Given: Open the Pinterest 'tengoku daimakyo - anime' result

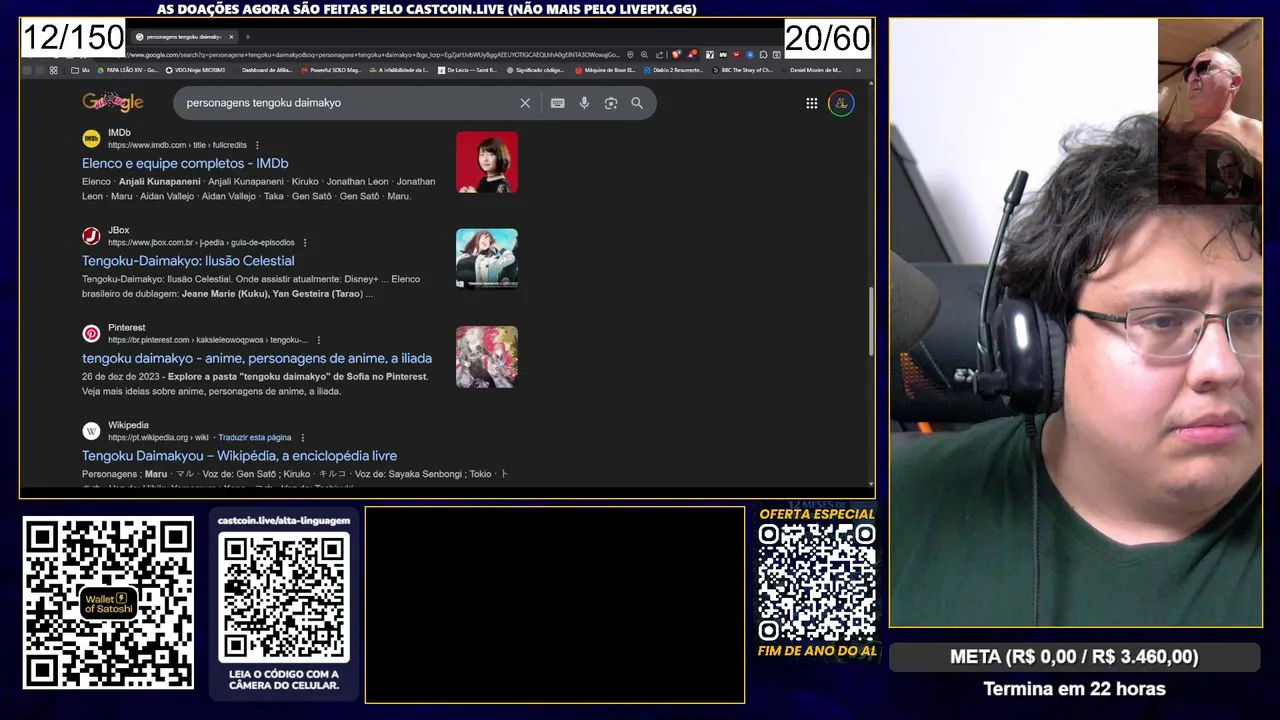Looking at the screenshot, I should [x=257, y=358].
